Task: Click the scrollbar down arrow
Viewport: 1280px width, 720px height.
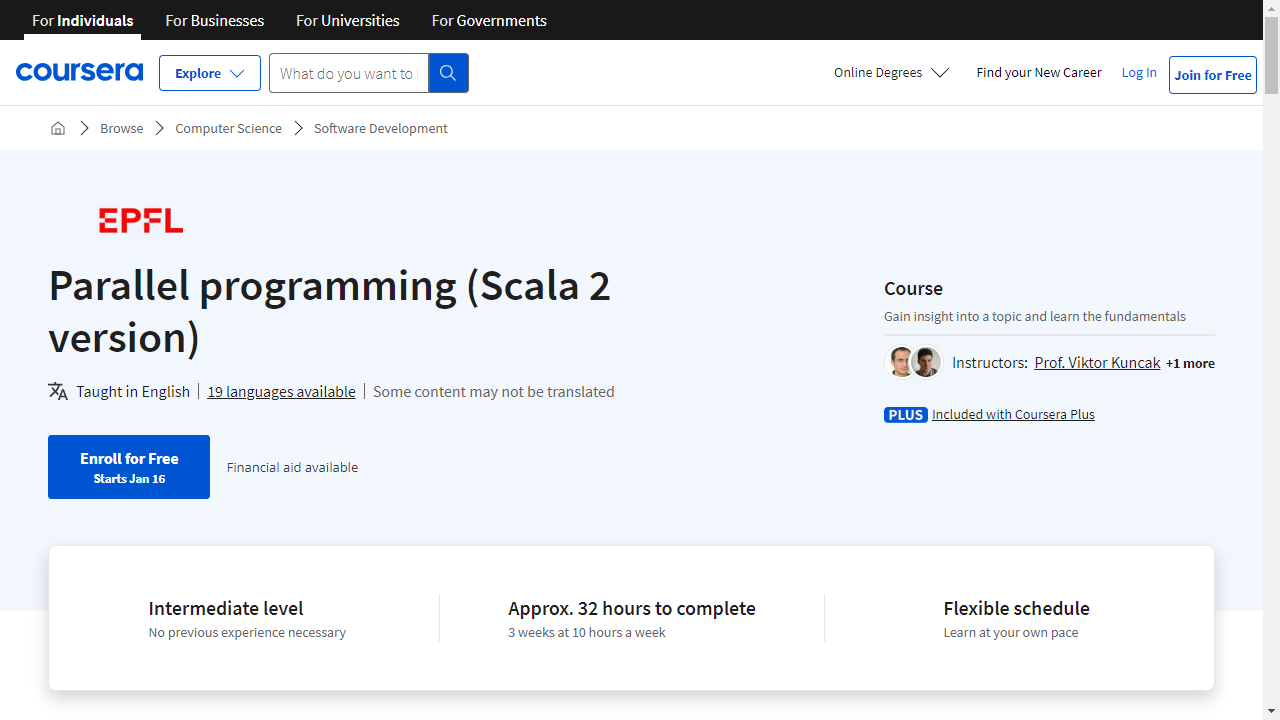Action: click(x=1271, y=711)
